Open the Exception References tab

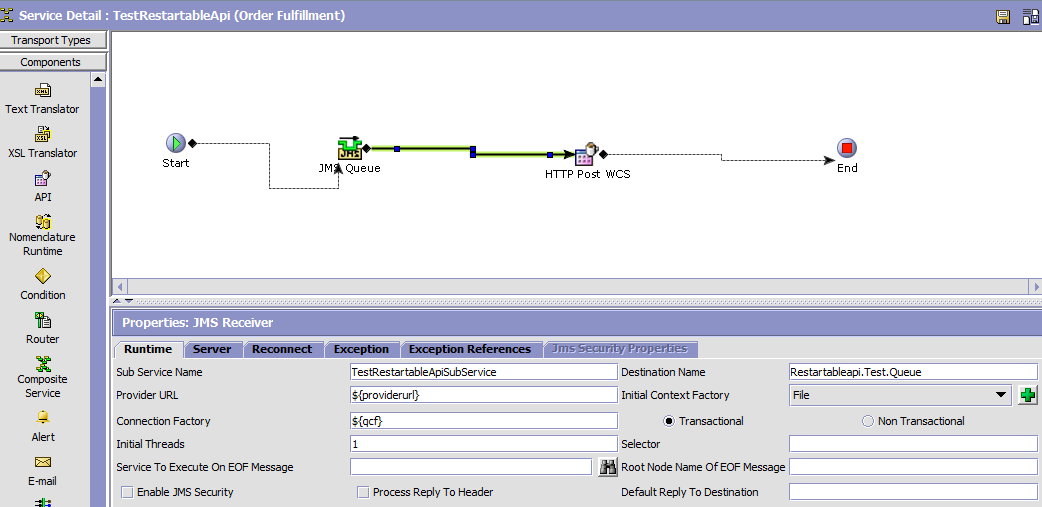click(x=470, y=349)
